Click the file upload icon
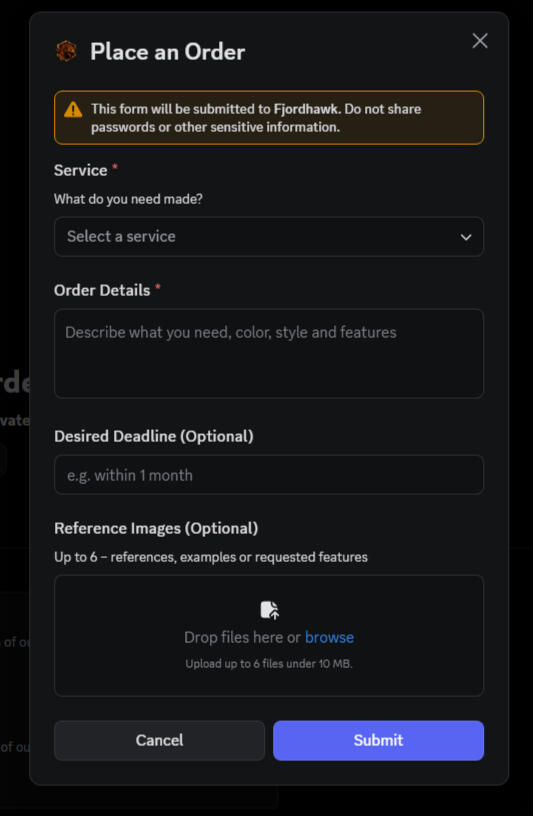The height and width of the screenshot is (816, 533). (x=269, y=610)
